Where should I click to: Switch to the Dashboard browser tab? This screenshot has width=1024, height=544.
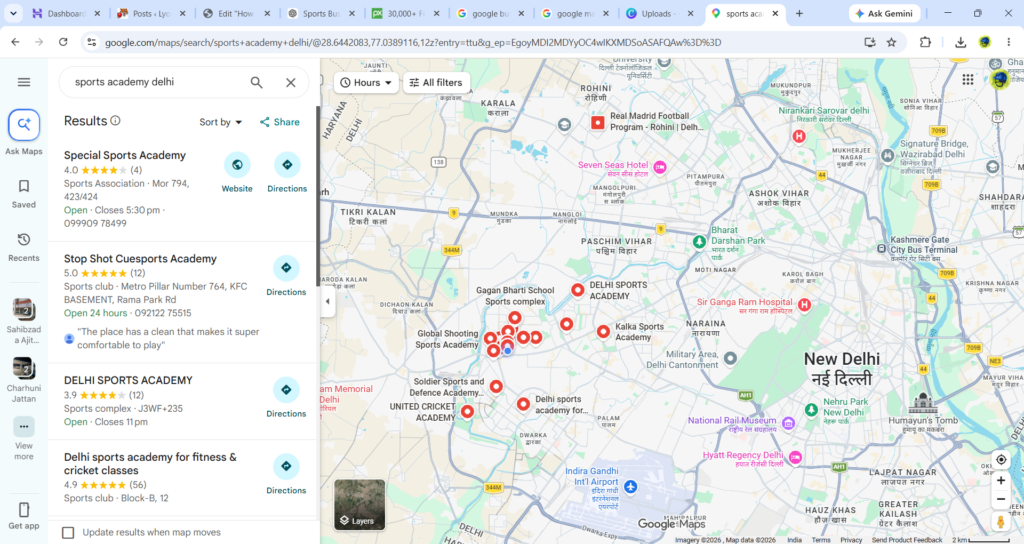(66, 13)
